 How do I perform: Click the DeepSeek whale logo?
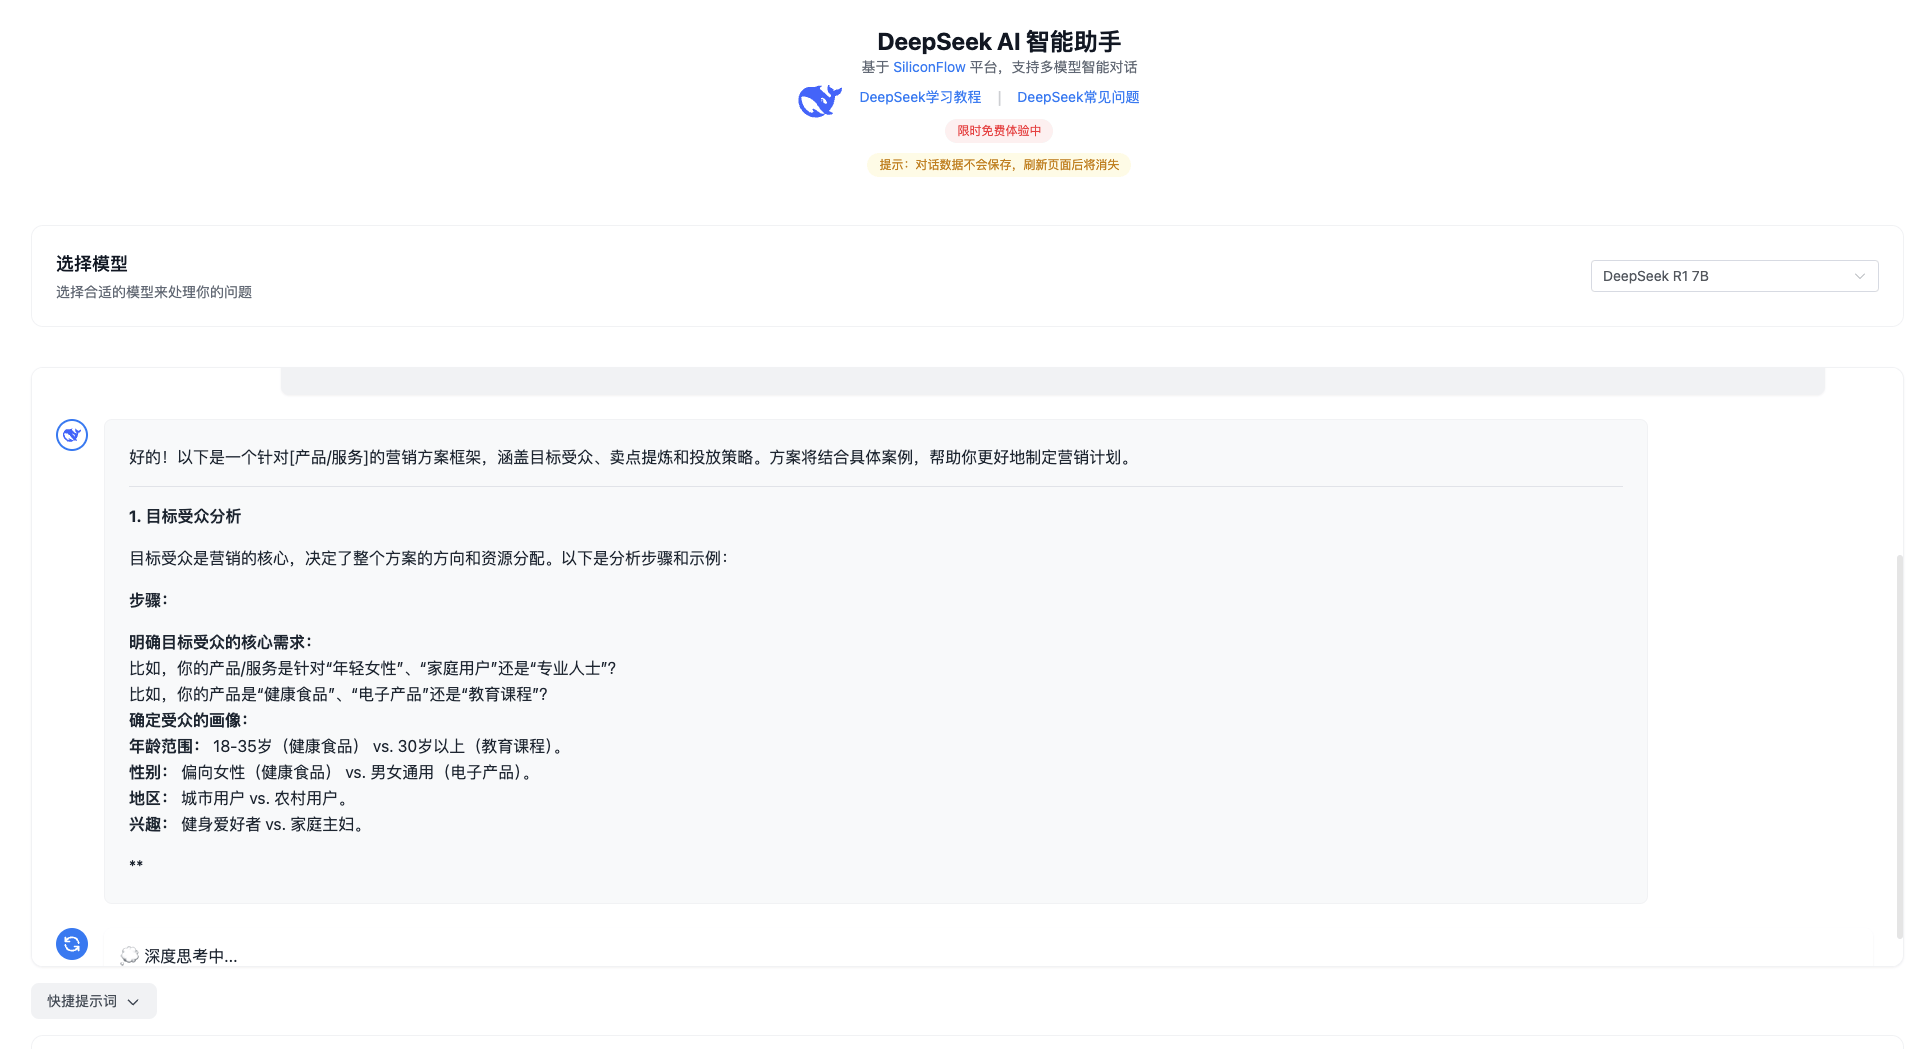[820, 100]
